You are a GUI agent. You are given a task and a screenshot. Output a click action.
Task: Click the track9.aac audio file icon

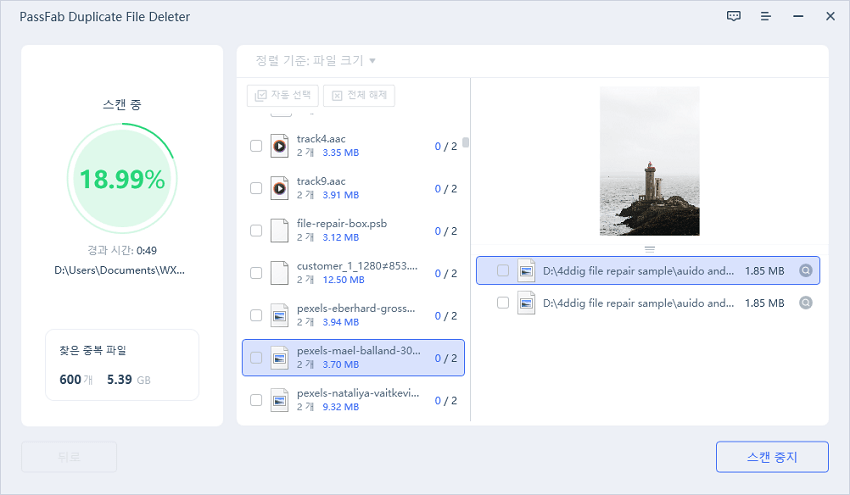280,188
